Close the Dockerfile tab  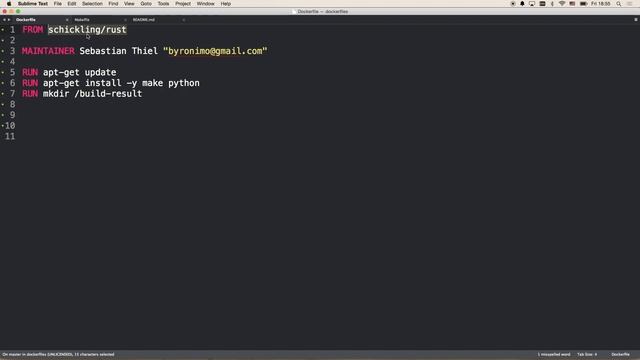pos(67,20)
